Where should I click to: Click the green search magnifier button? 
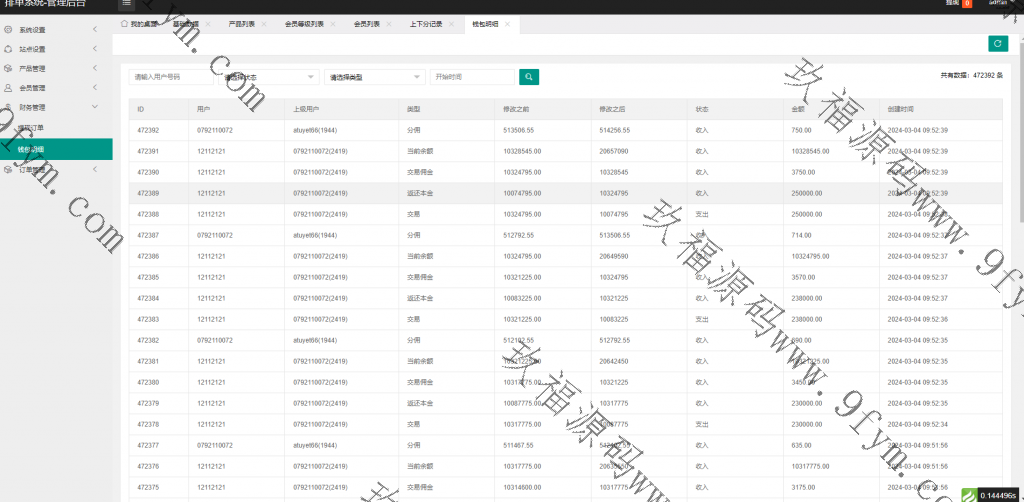[529, 77]
